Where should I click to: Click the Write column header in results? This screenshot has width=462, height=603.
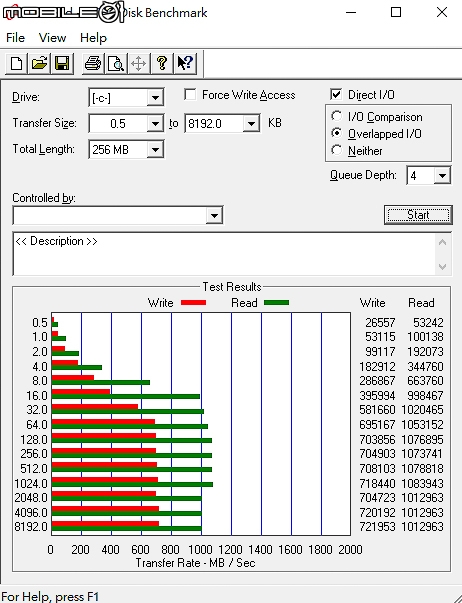pyautogui.click(x=372, y=303)
